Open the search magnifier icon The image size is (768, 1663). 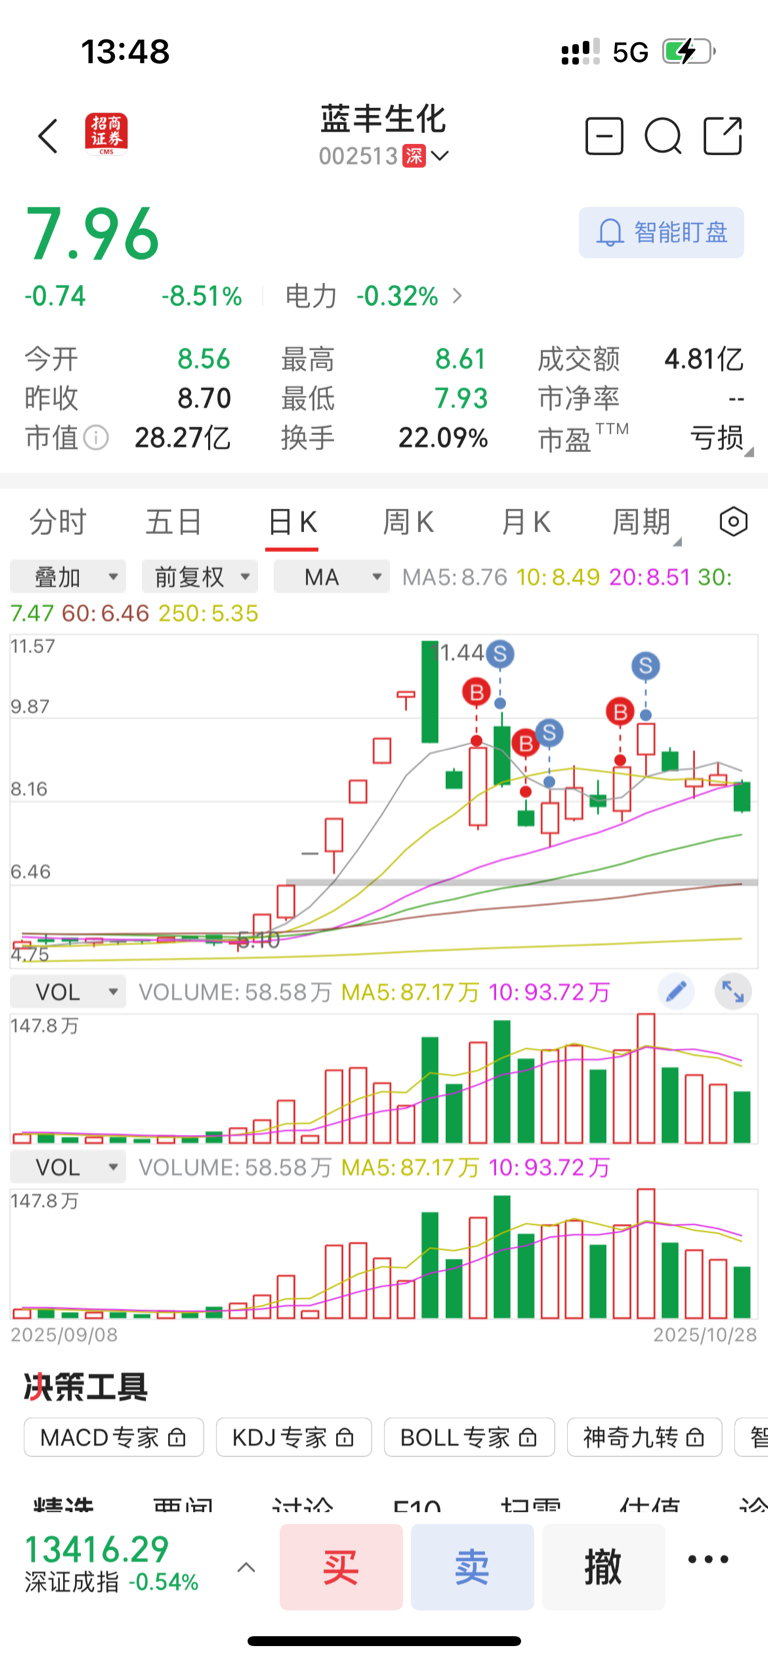[663, 136]
